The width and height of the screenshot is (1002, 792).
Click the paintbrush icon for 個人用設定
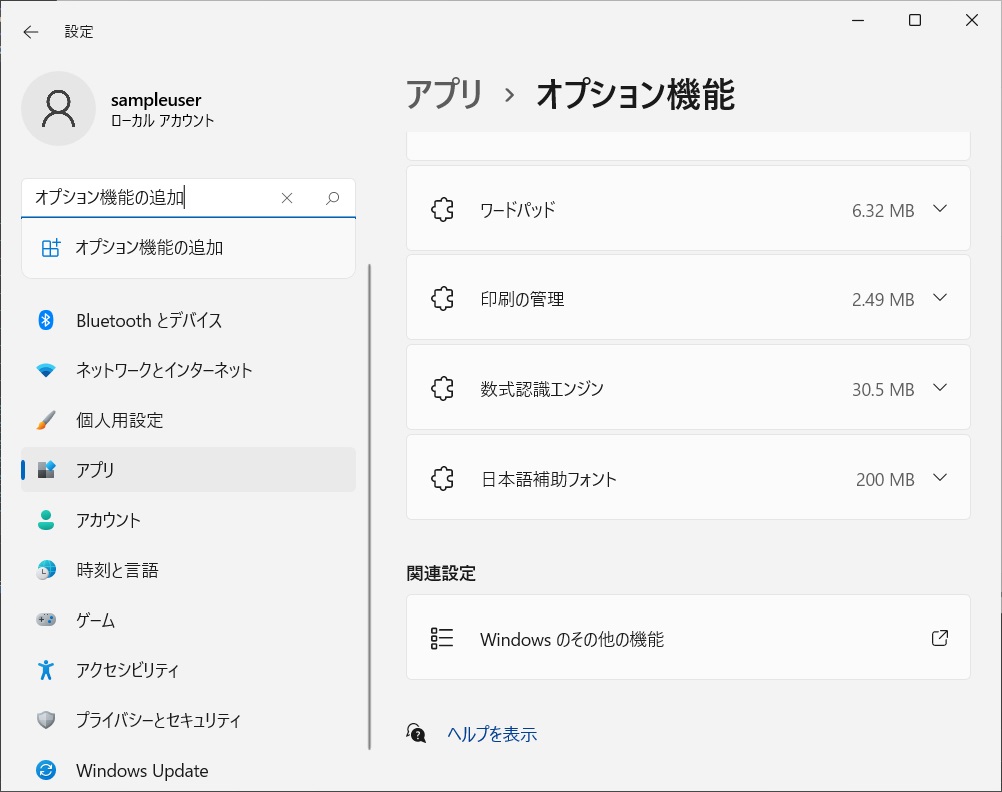tap(46, 420)
